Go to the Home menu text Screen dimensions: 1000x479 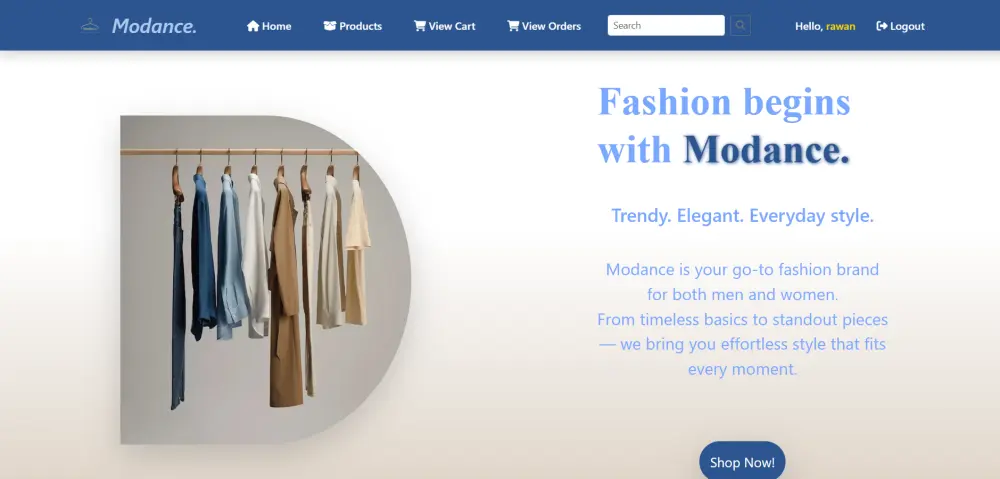tap(277, 26)
